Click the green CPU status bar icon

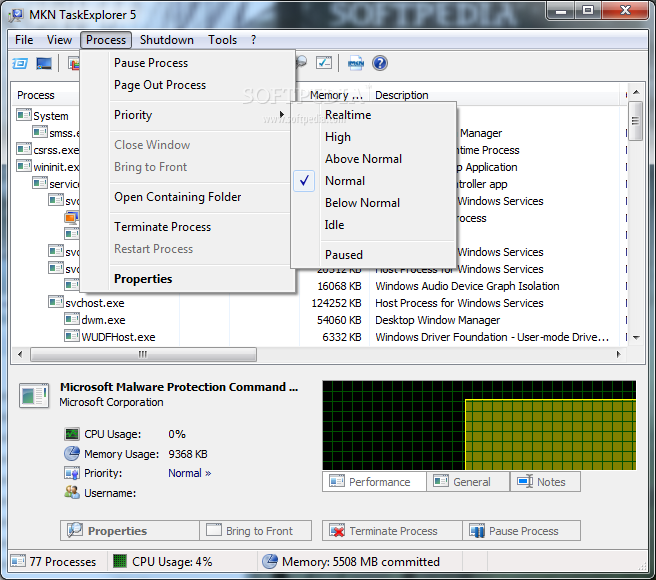coord(120,561)
